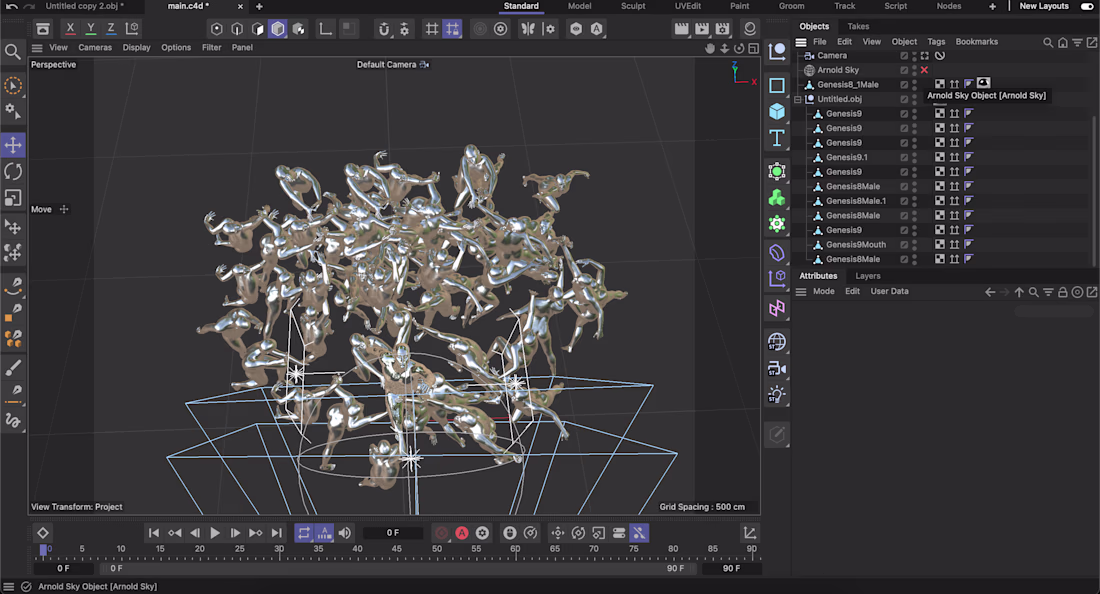Select Genesis9Mouth object in the list
The image size is (1100, 594).
point(855,245)
